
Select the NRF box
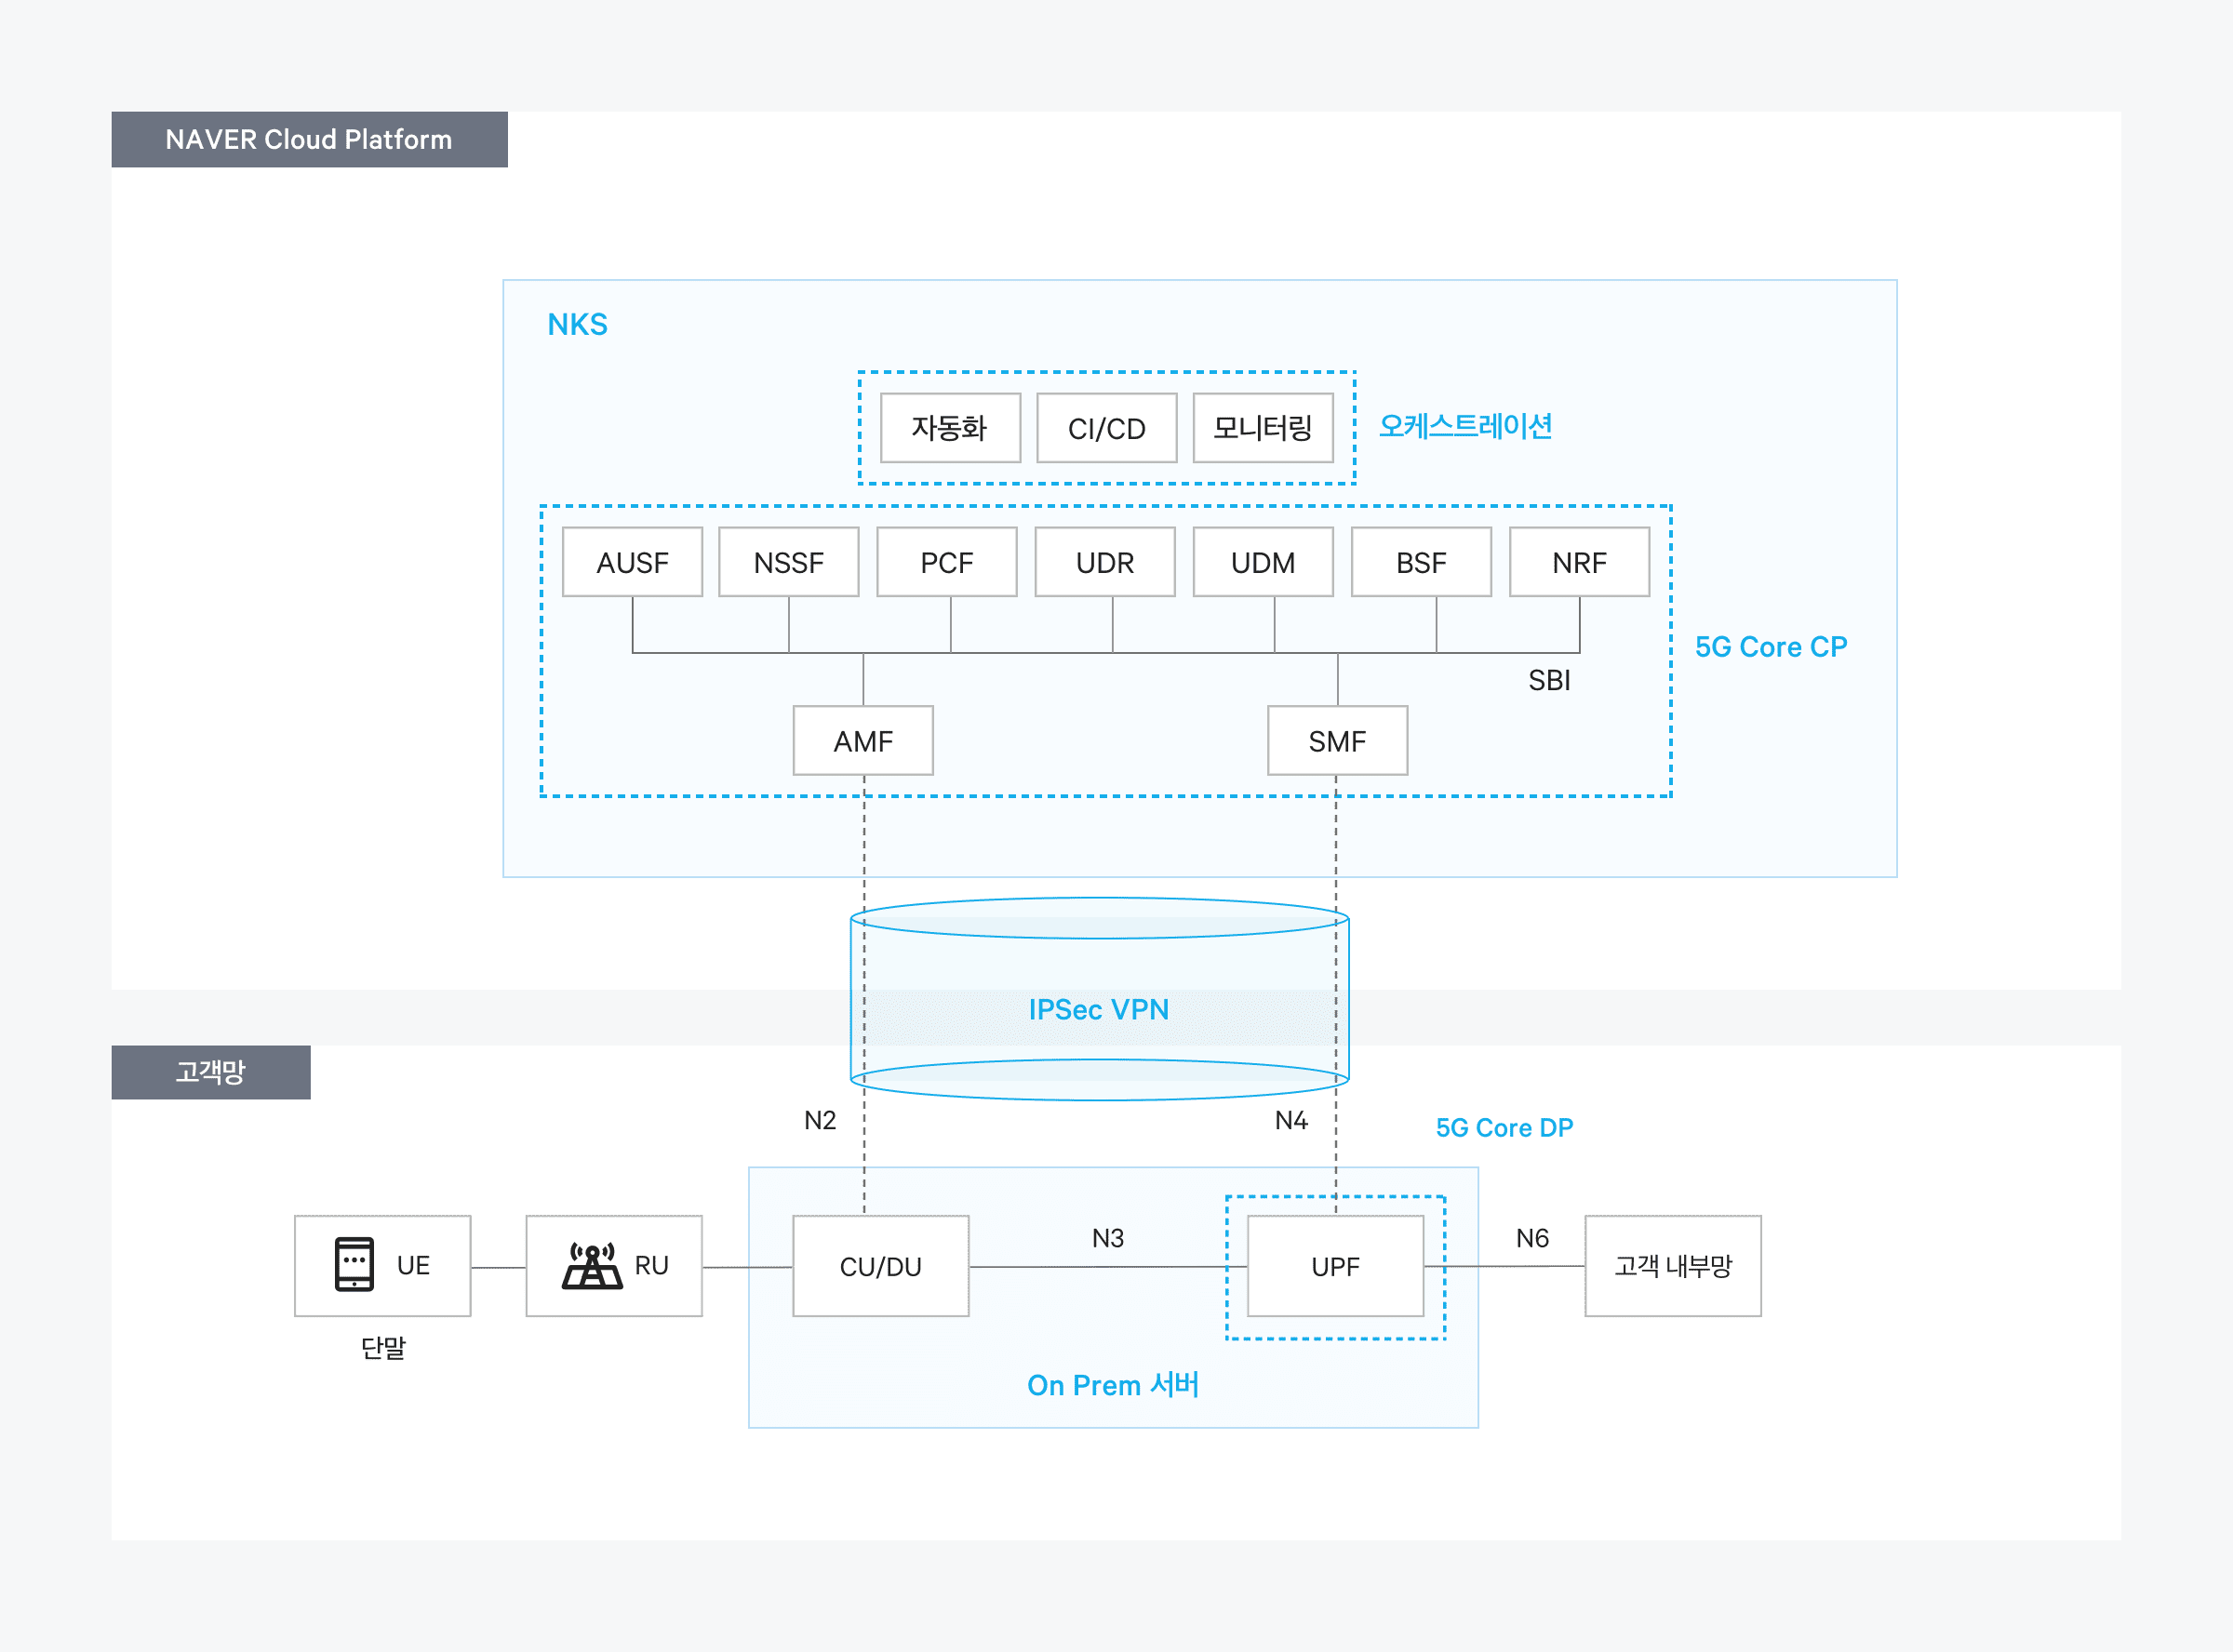click(x=1579, y=562)
